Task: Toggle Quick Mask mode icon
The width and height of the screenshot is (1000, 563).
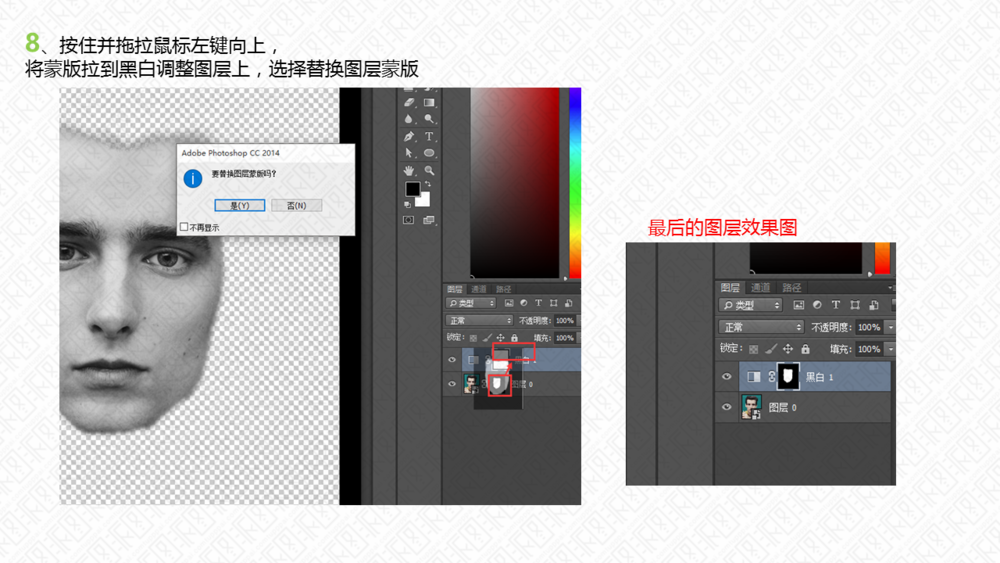Action: click(409, 220)
